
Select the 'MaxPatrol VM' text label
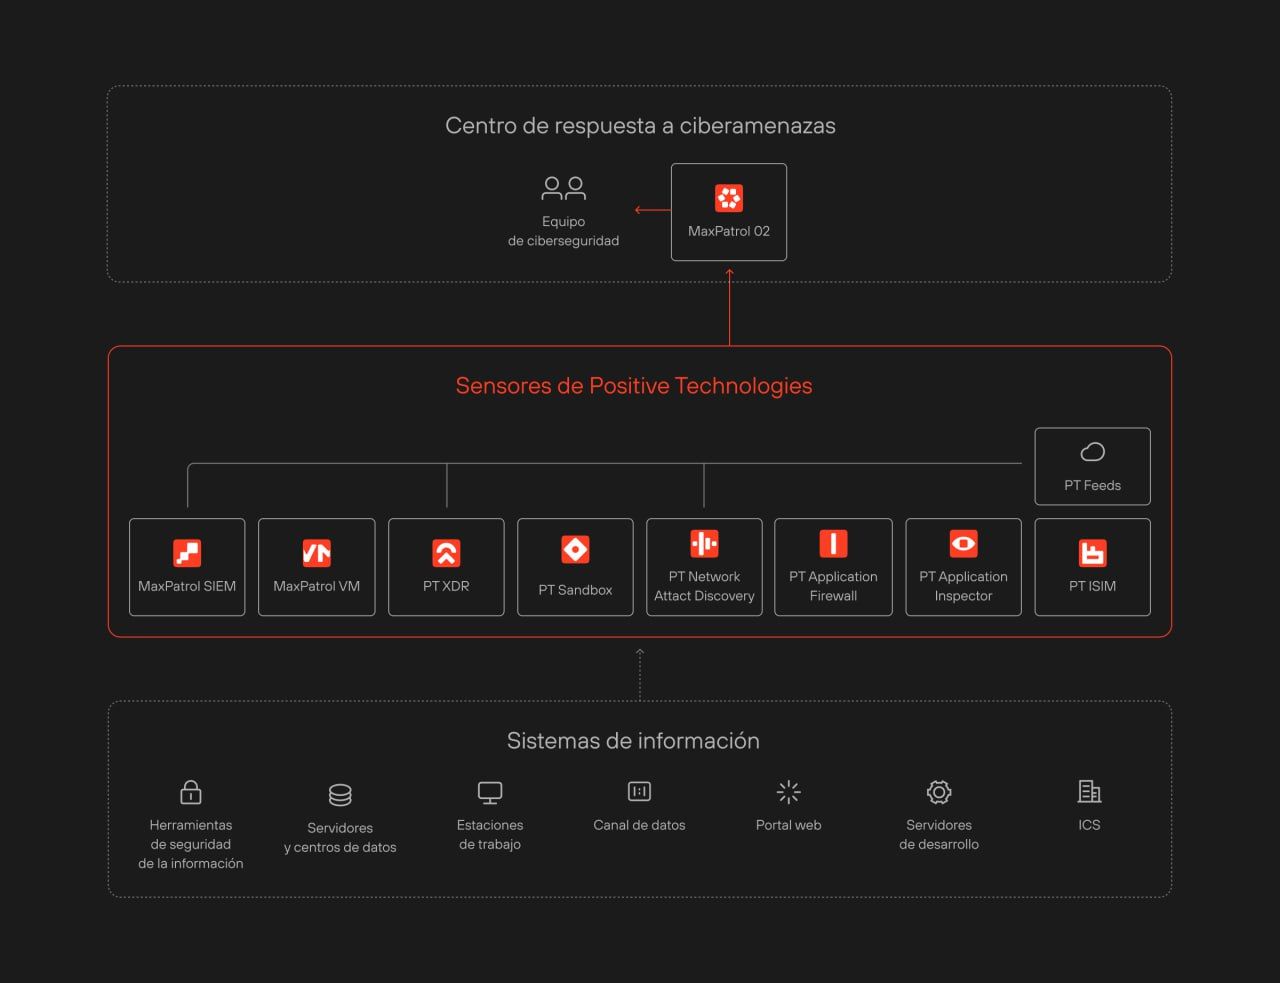317,586
